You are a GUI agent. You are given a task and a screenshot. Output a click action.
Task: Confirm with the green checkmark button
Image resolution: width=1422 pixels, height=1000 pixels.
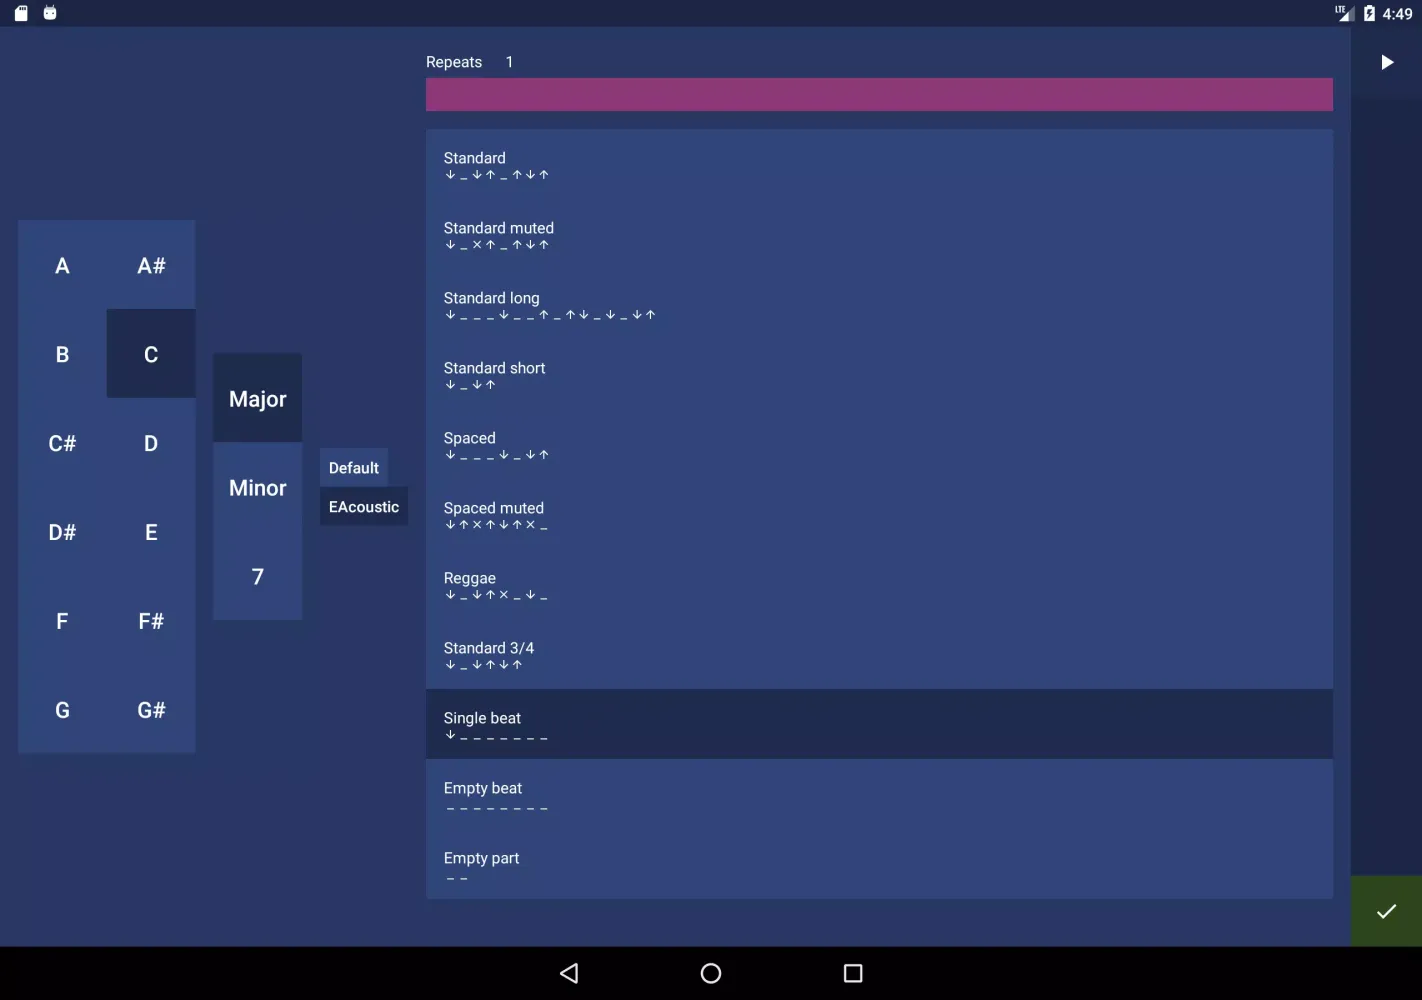[x=1386, y=911]
